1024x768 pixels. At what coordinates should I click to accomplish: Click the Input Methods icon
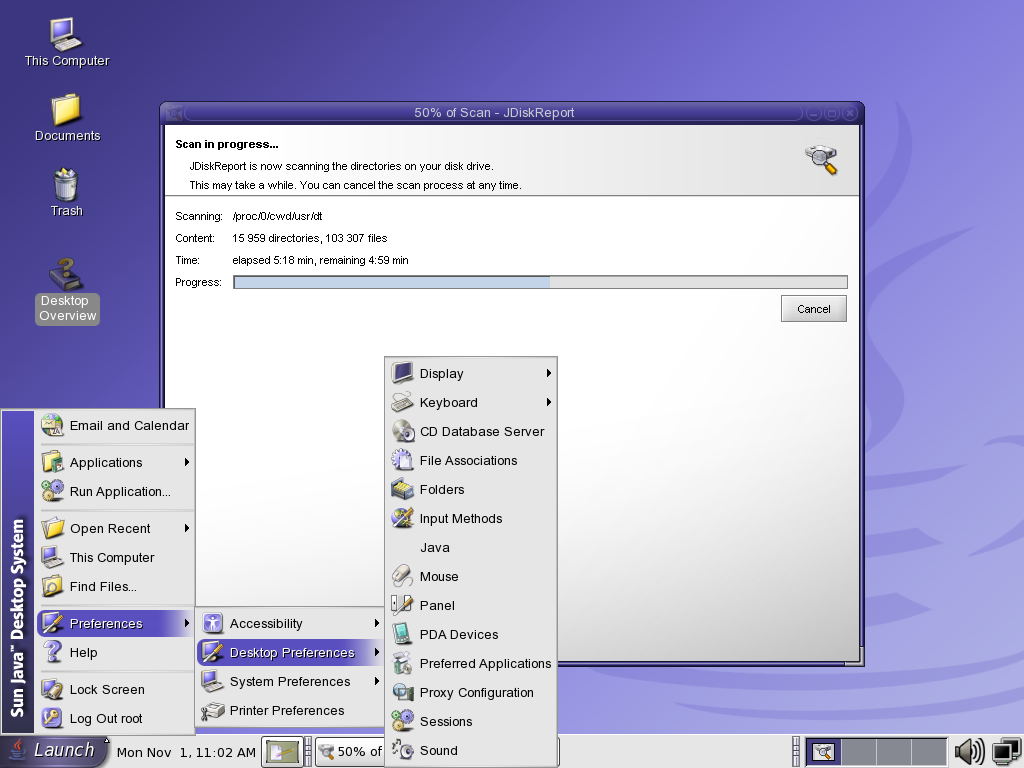(402, 518)
